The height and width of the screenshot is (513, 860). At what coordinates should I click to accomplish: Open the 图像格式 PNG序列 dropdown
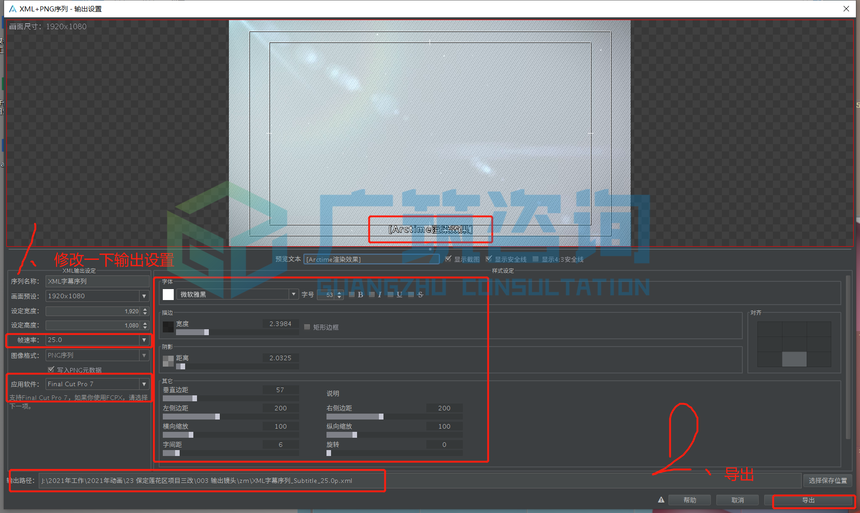(x=97, y=355)
